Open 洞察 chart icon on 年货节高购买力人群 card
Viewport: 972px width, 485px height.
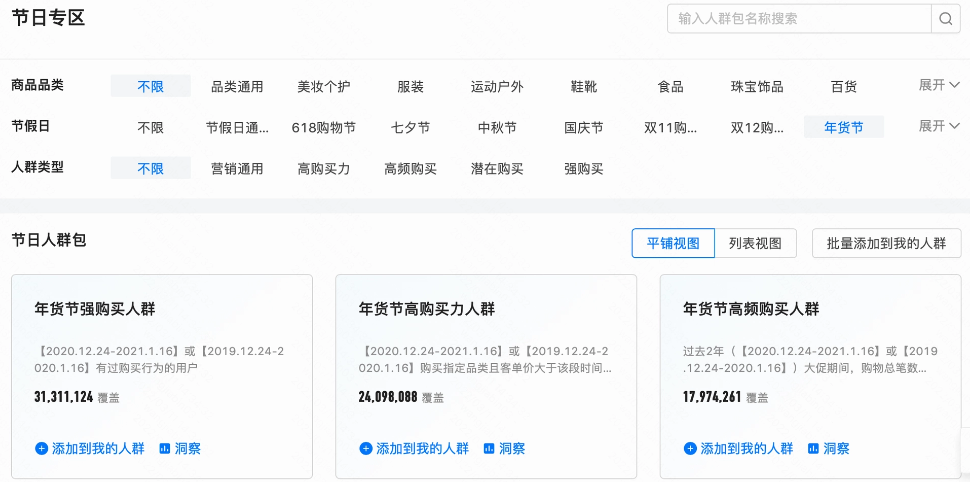(x=489, y=449)
